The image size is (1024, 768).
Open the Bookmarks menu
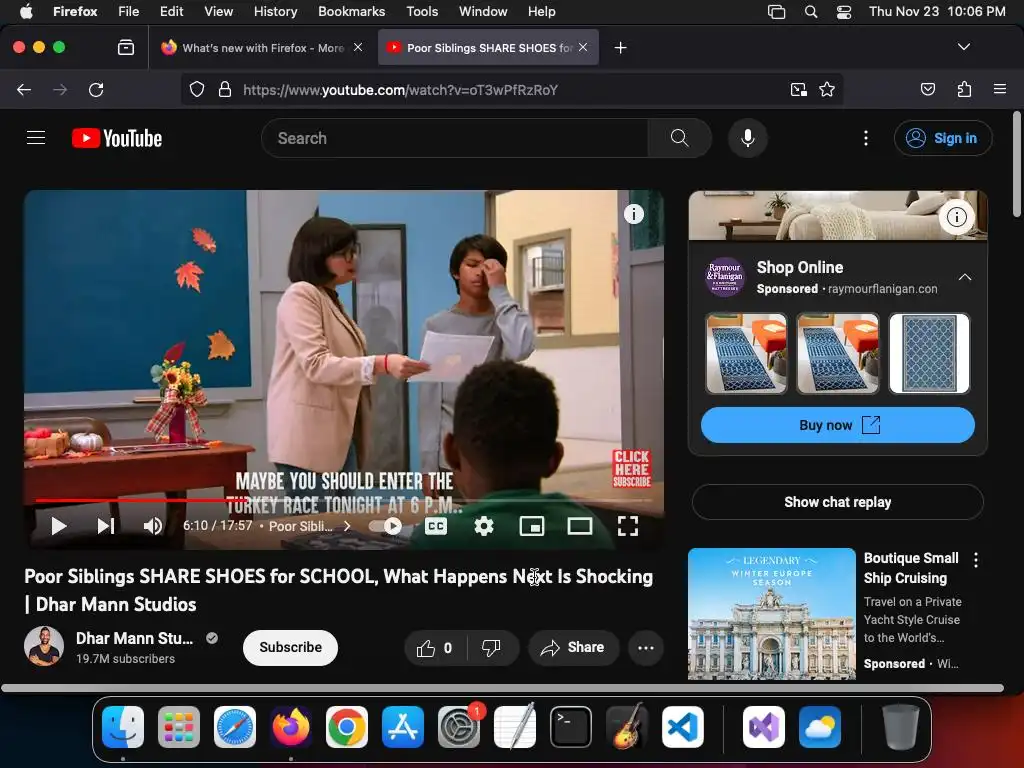(351, 11)
